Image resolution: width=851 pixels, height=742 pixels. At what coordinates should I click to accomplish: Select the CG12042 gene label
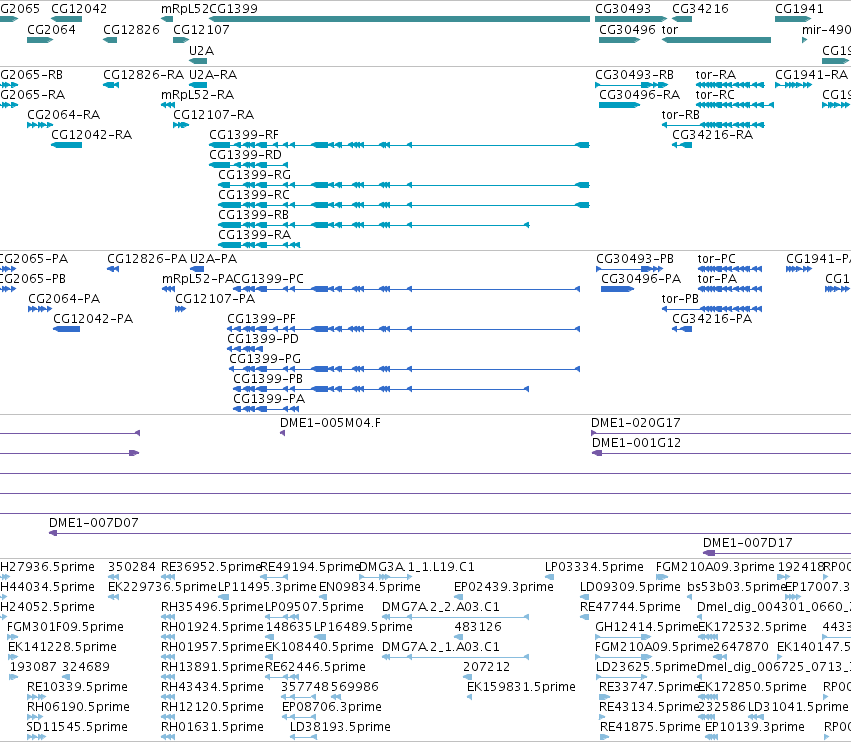coord(79,9)
